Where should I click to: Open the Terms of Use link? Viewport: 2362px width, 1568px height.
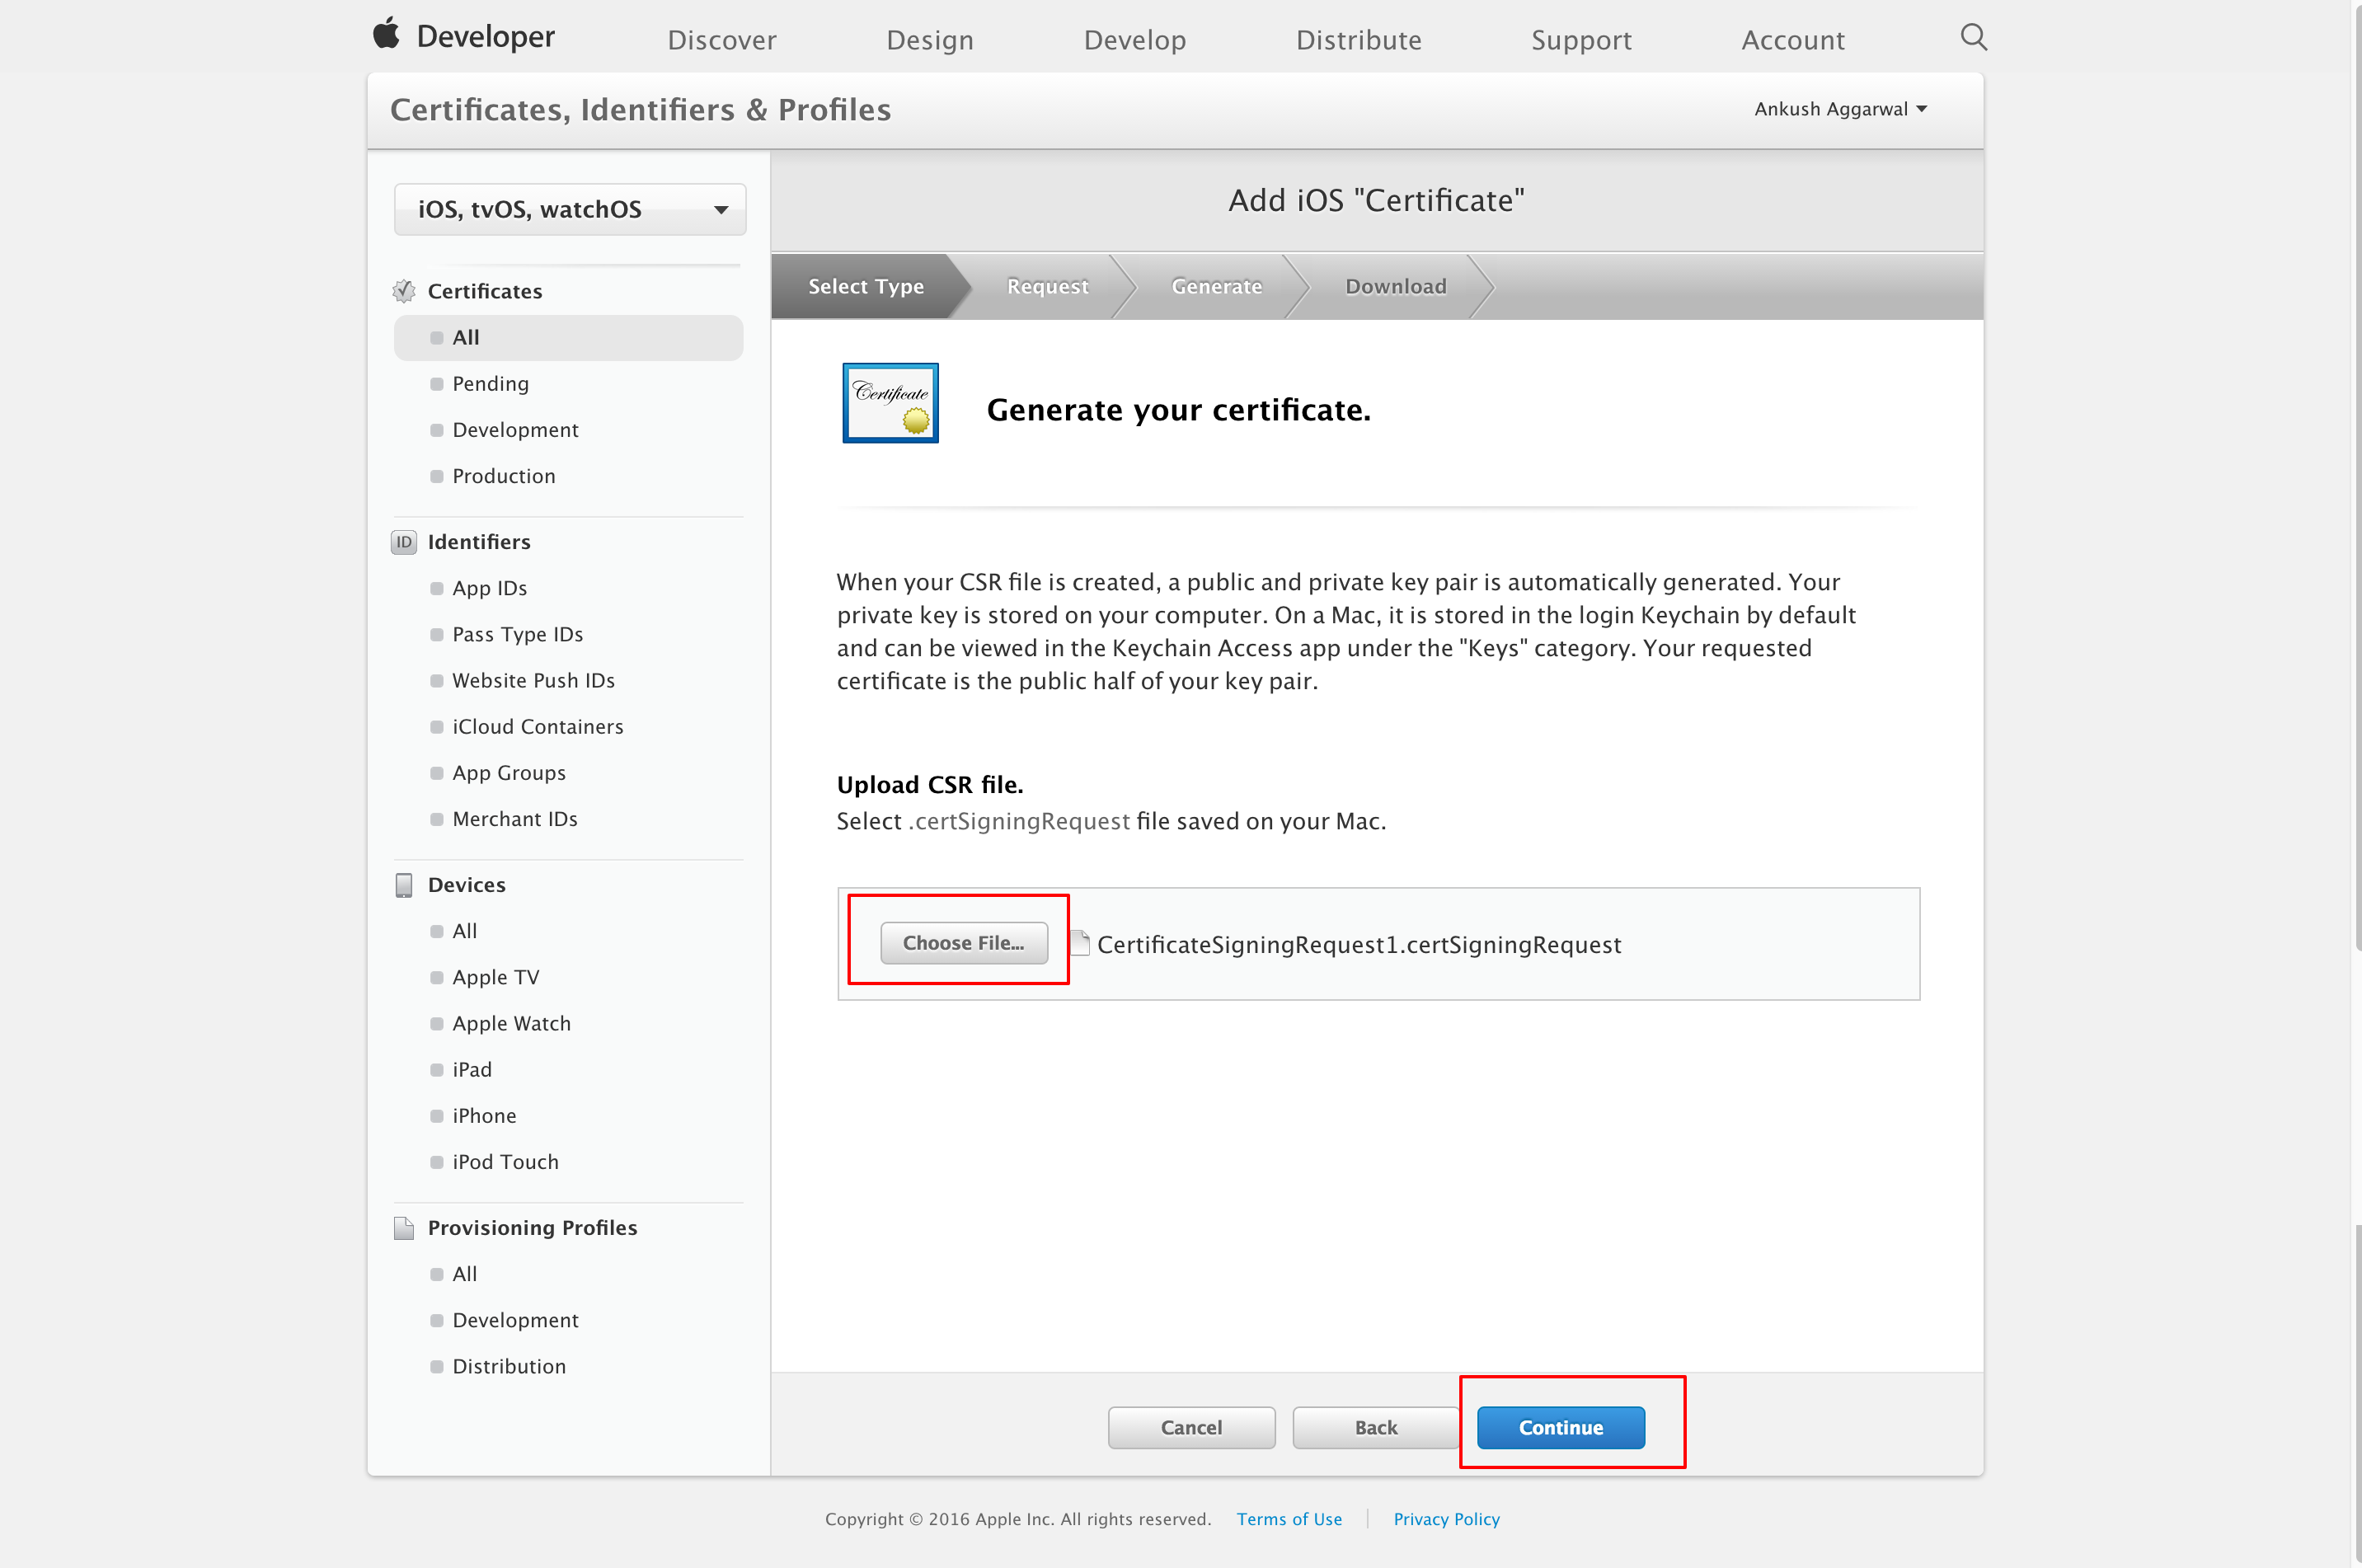click(1289, 1519)
